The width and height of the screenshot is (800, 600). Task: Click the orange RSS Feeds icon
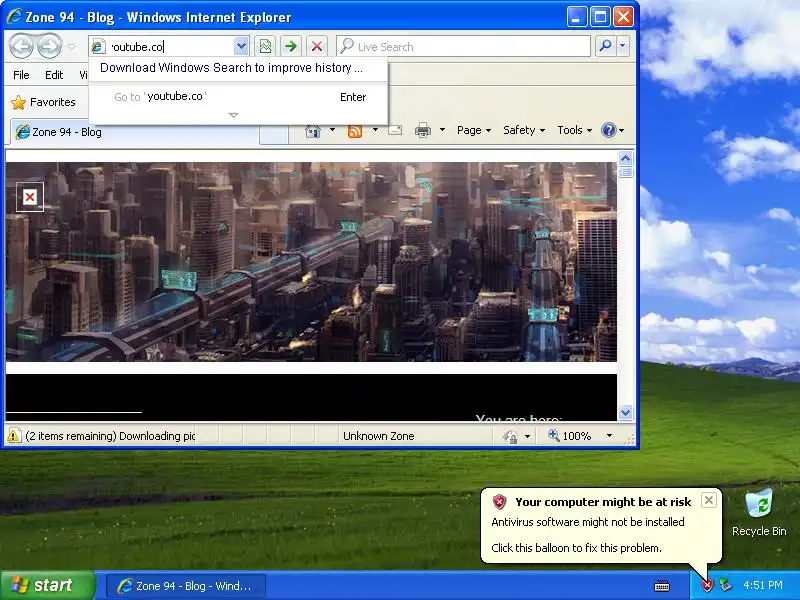pyautogui.click(x=355, y=131)
